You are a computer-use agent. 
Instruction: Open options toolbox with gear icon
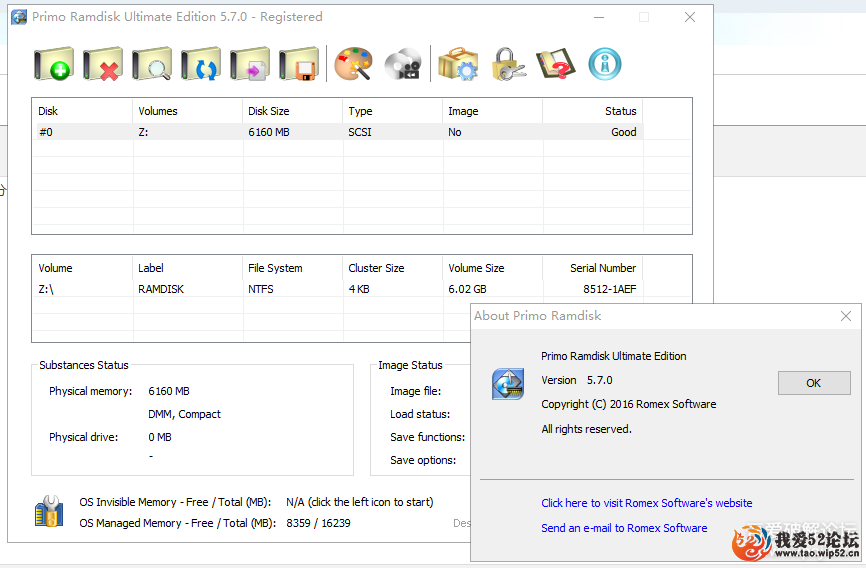(x=458, y=64)
